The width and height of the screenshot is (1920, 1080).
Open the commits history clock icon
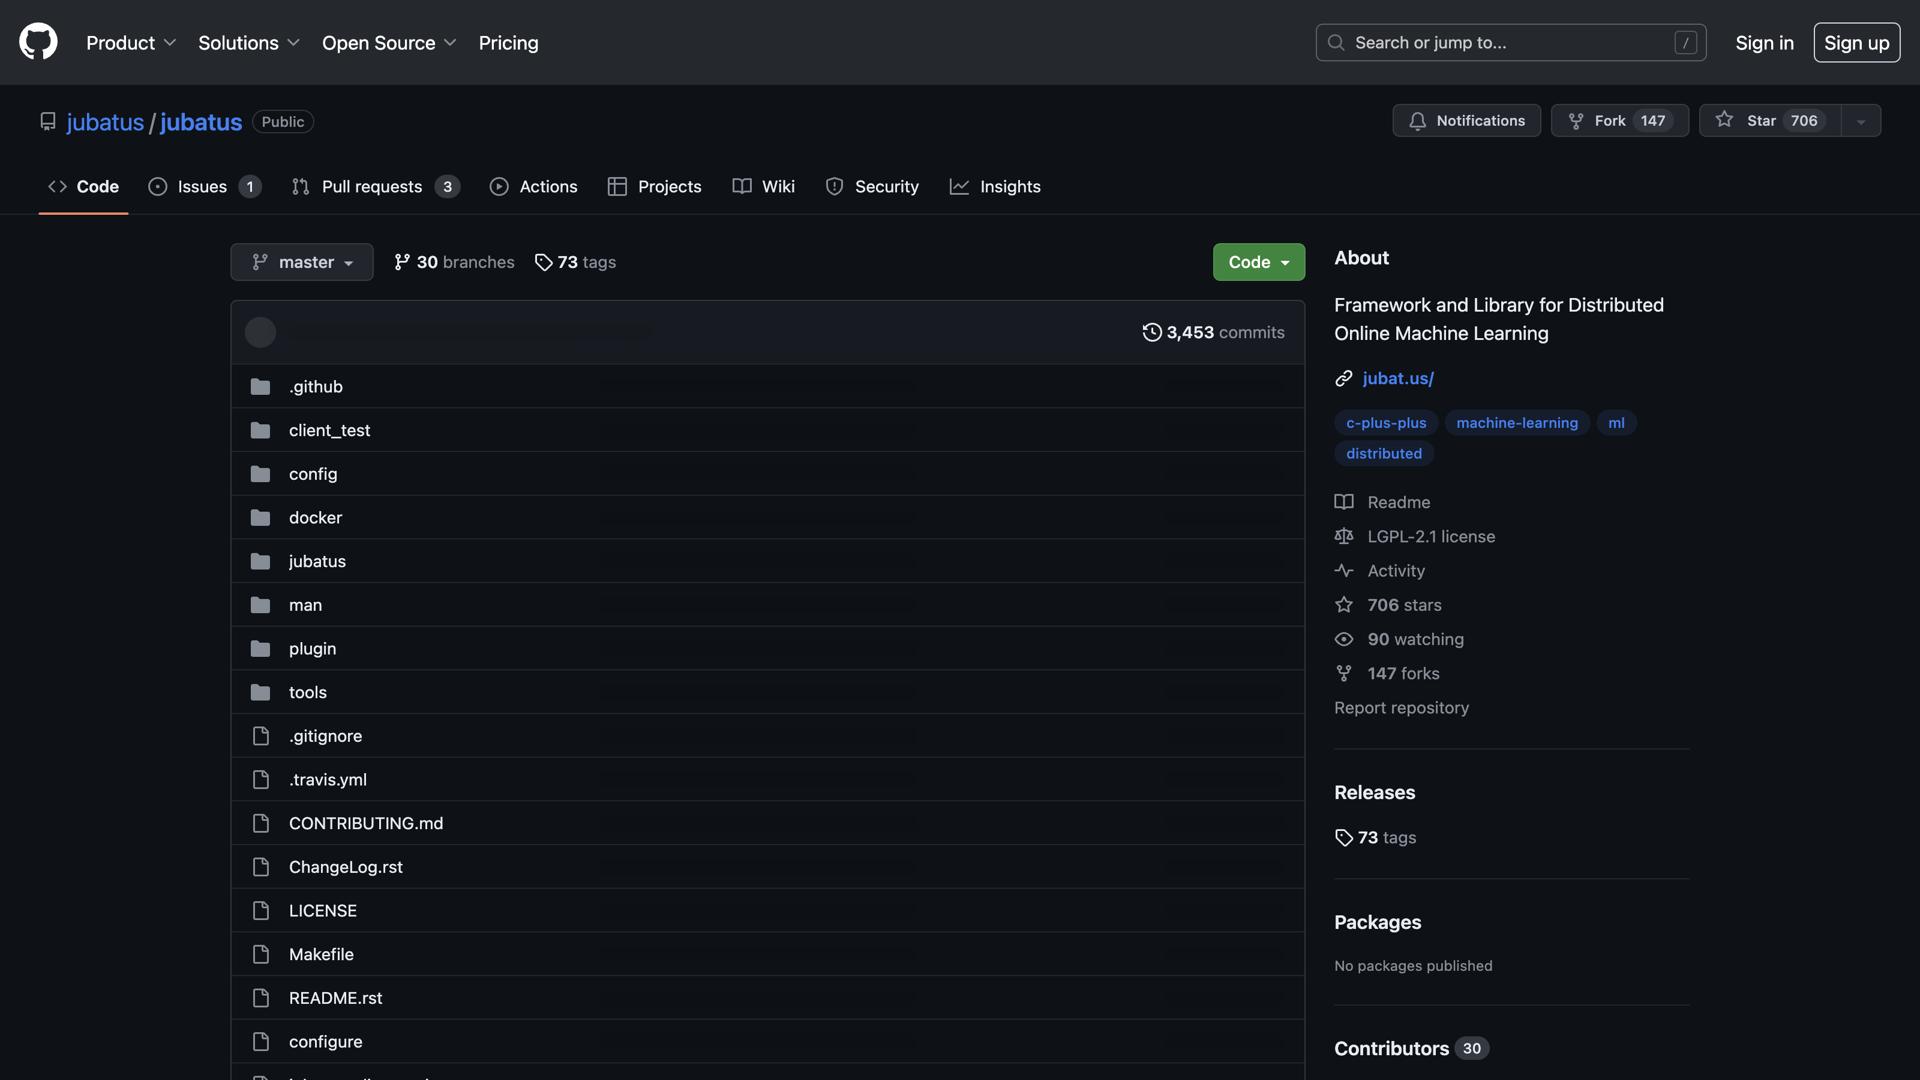[x=1152, y=332]
